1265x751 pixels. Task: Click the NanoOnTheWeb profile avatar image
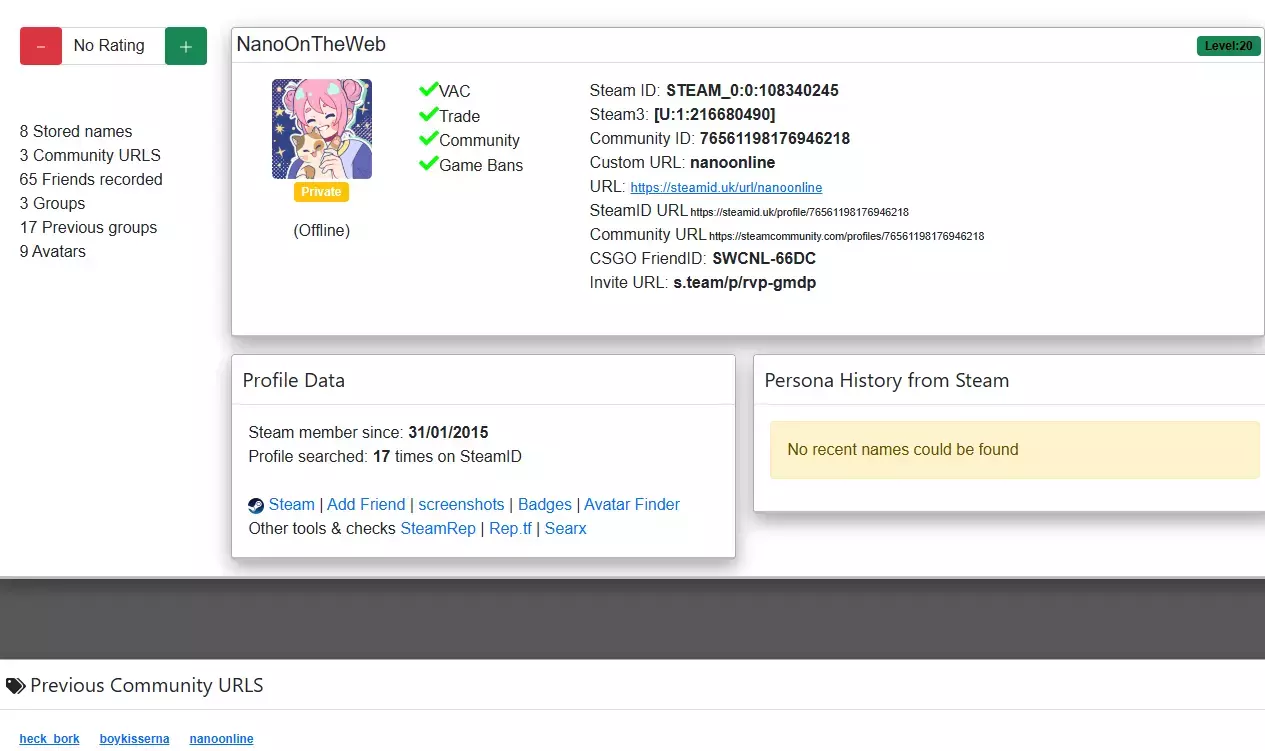pos(322,129)
